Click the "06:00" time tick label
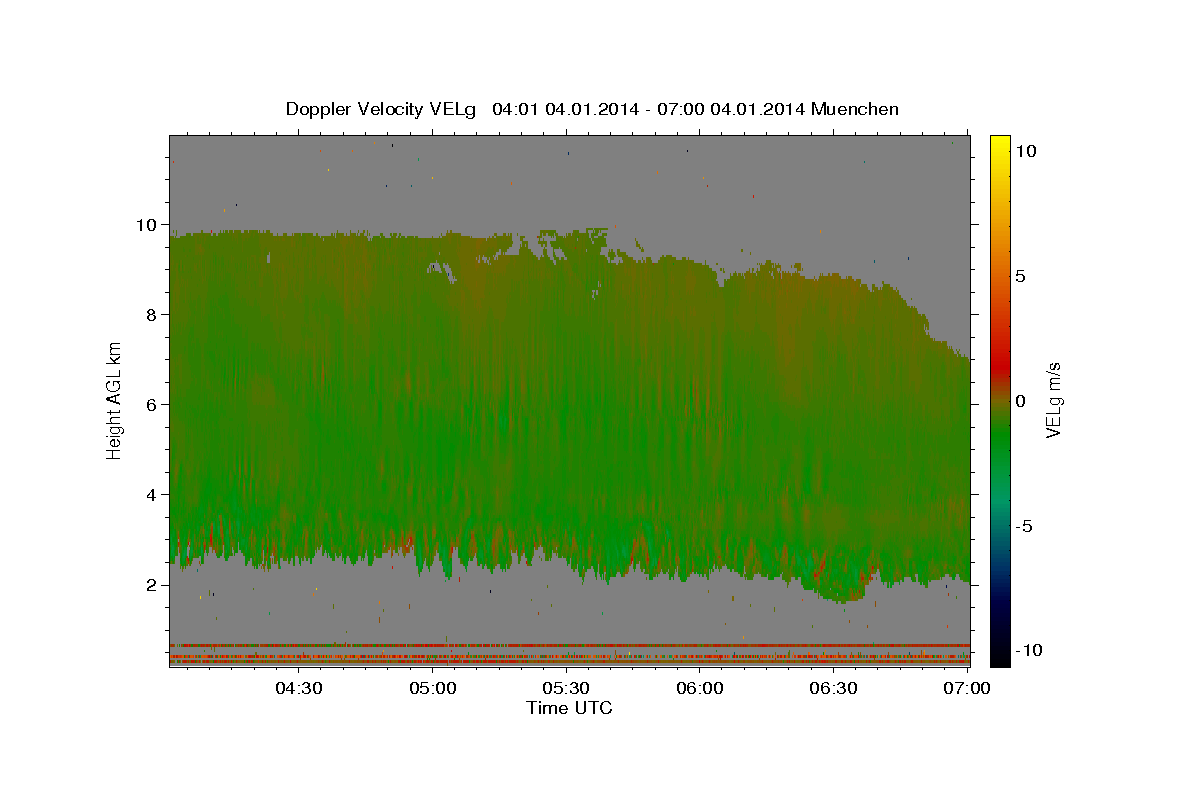Image resolution: width=1200 pixels, height=800 pixels. point(700,688)
